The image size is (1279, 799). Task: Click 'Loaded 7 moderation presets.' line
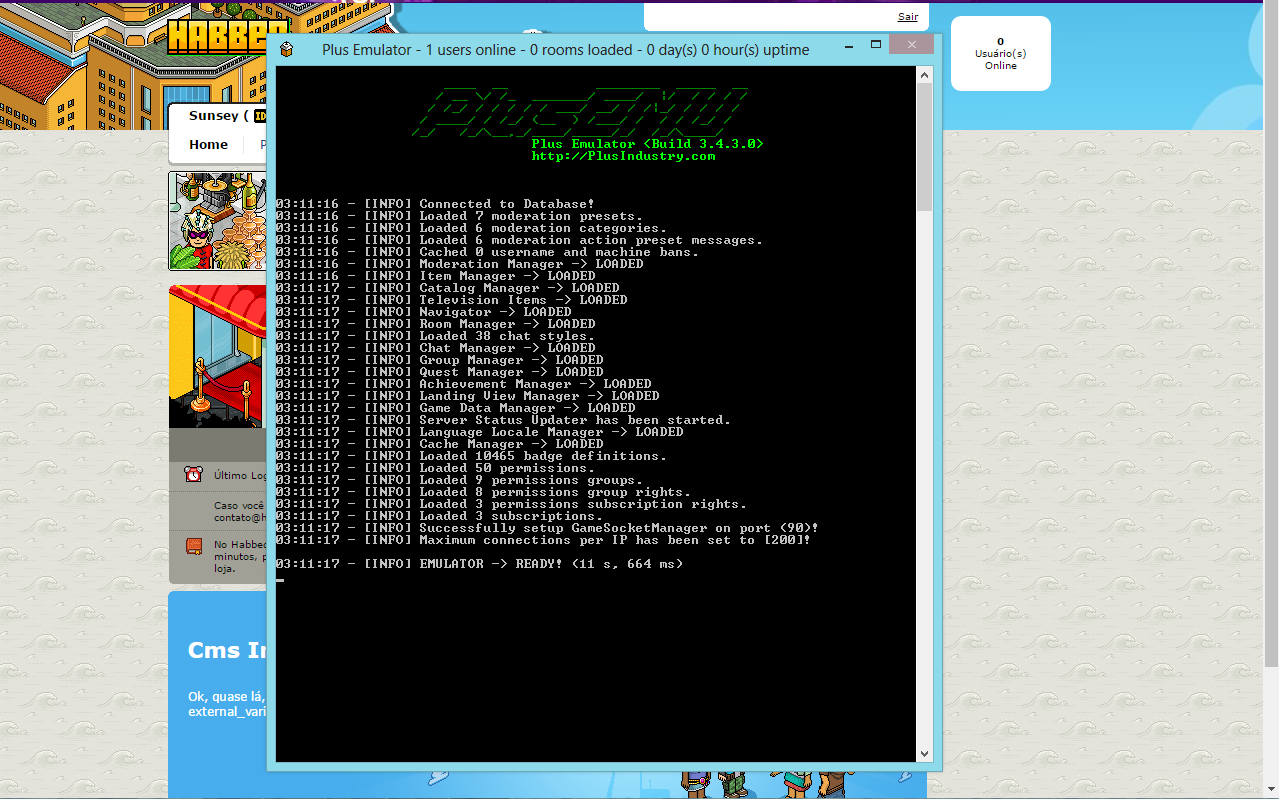coord(459,216)
